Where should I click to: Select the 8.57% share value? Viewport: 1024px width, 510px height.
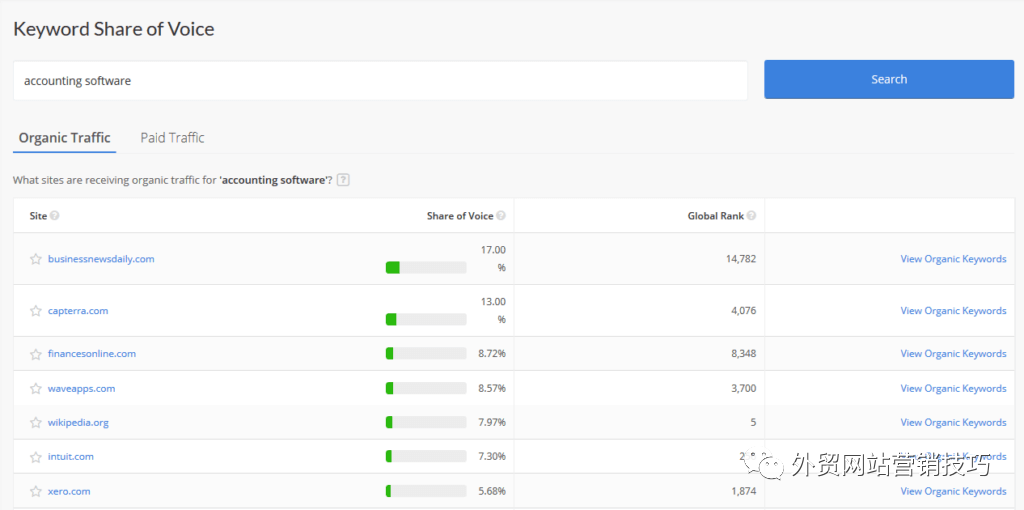point(492,389)
